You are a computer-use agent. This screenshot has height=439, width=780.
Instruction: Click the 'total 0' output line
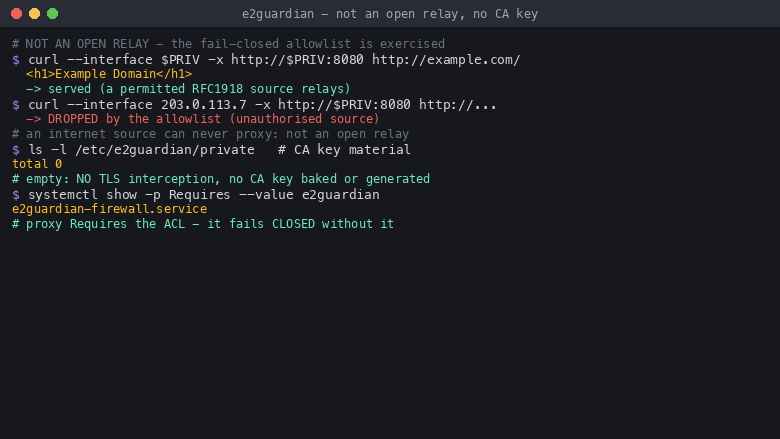(37, 164)
